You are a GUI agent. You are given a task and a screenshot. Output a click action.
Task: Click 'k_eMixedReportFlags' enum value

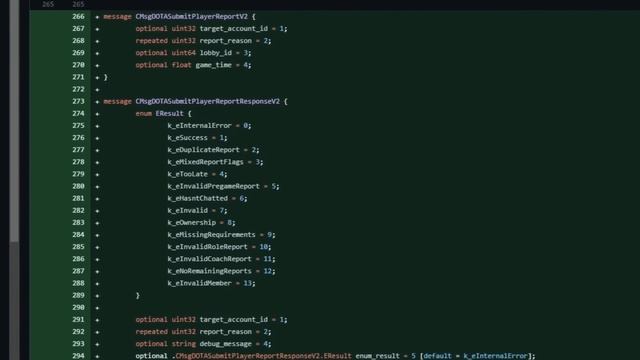click(205, 162)
